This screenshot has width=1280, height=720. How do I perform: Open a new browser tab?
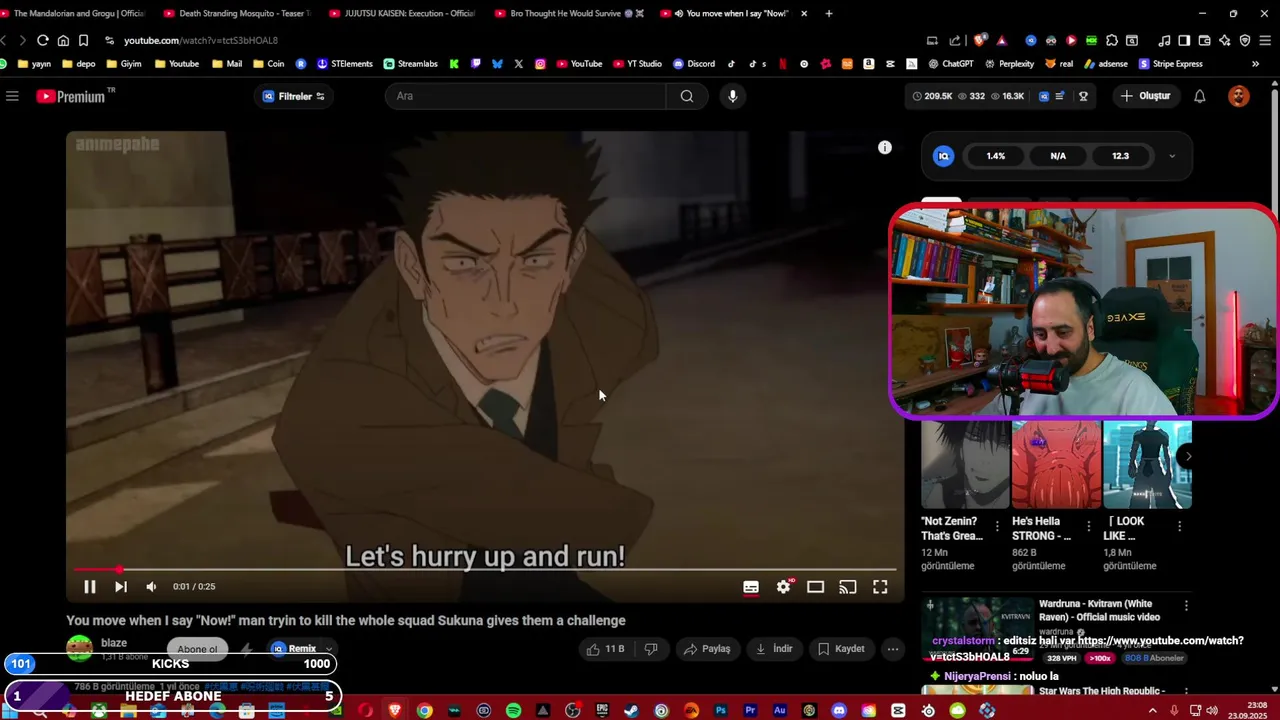[x=829, y=13]
